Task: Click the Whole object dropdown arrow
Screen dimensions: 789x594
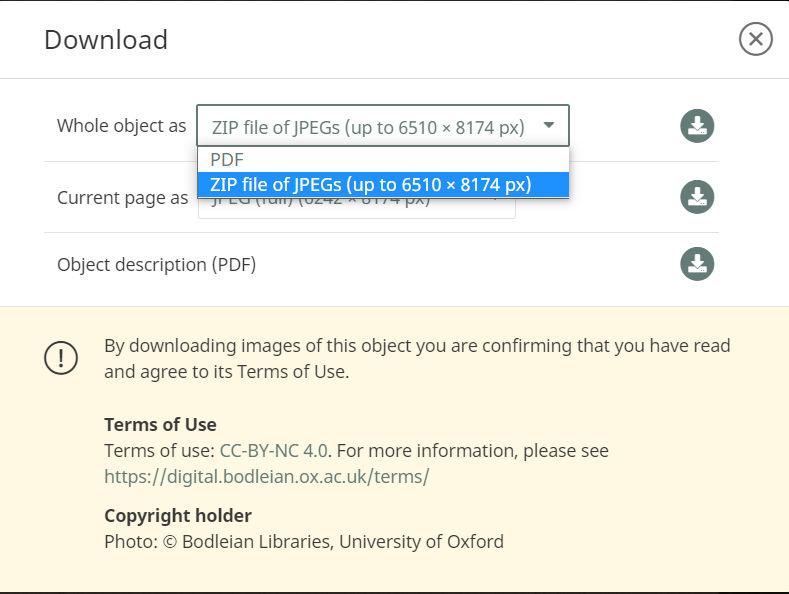Action: 548,126
